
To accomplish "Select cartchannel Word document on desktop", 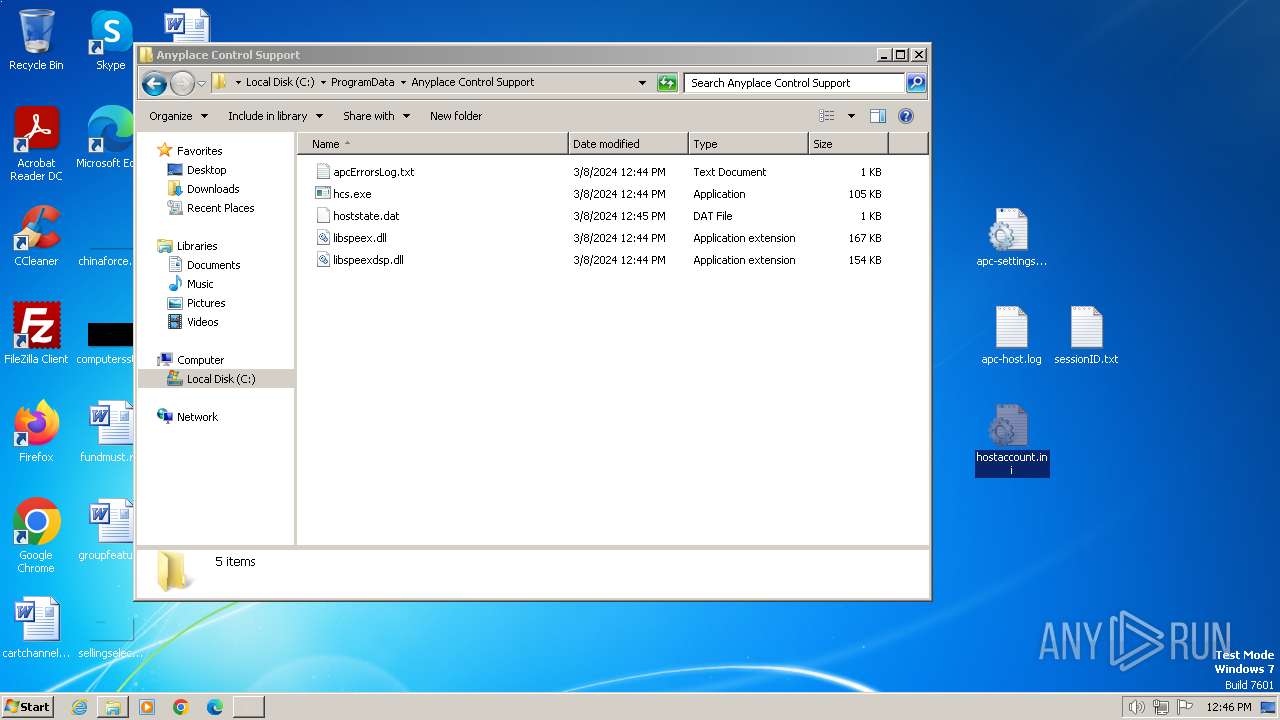I will 36,628.
